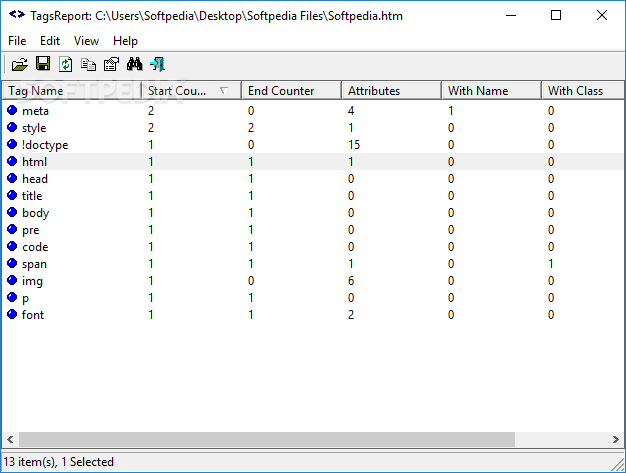Image resolution: width=626 pixels, height=473 pixels.
Task: Select the title tag row
Action: click(313, 196)
